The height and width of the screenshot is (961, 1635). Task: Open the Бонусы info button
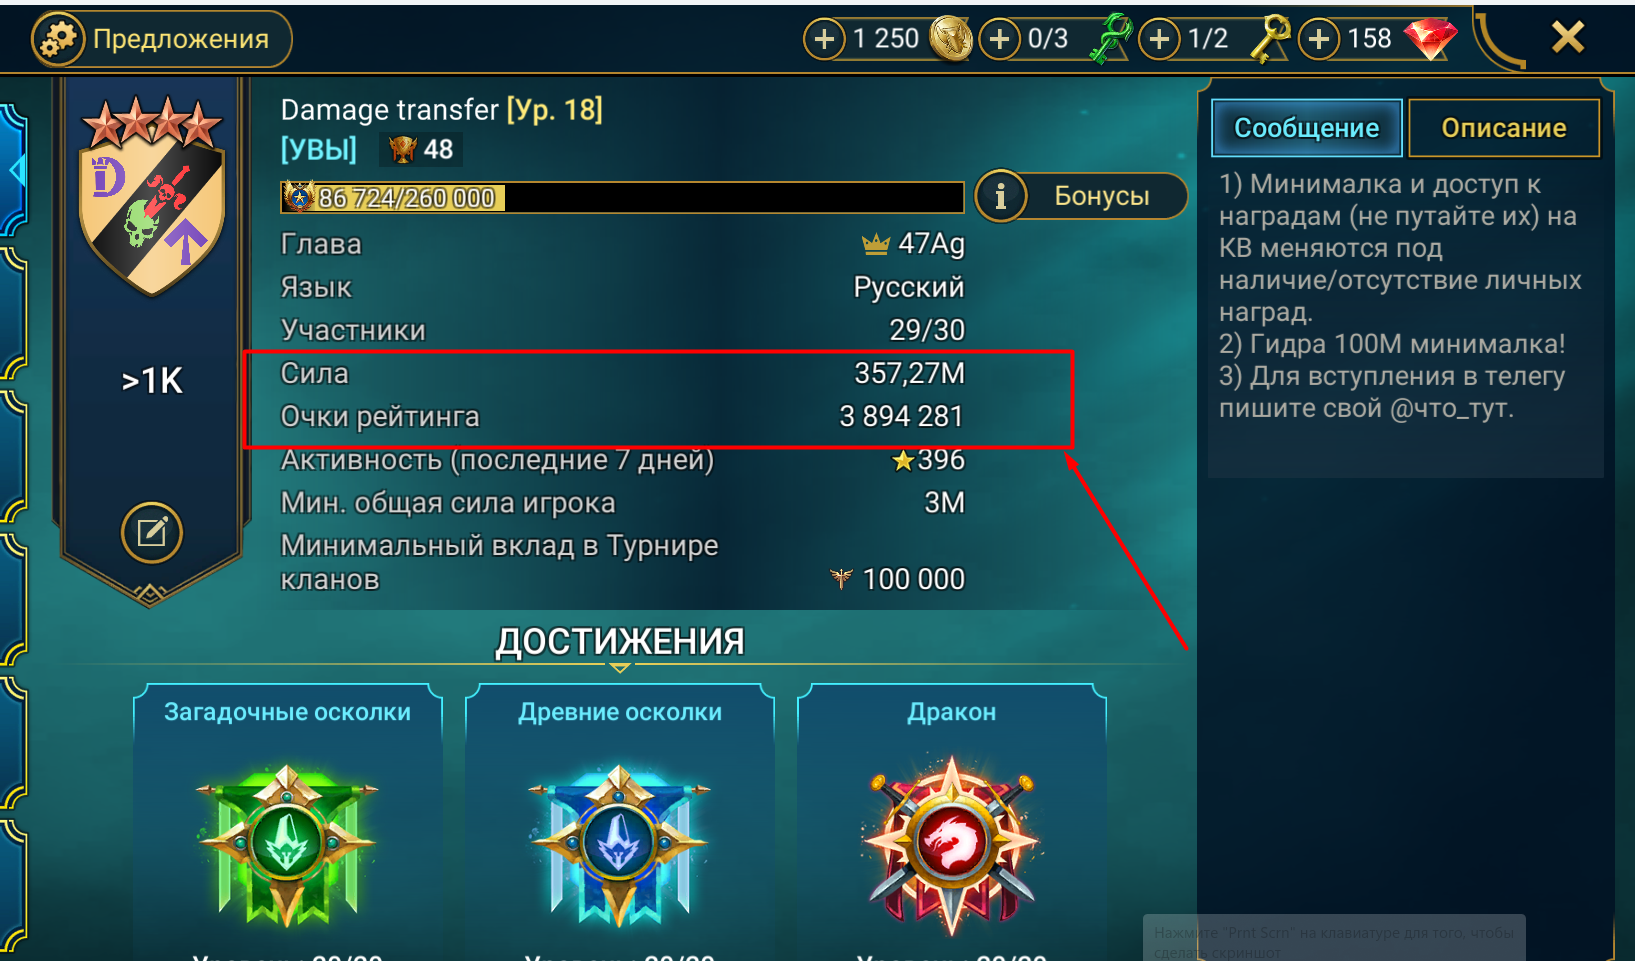click(x=1081, y=195)
